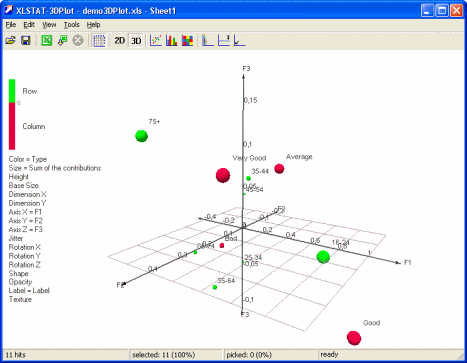Click the green Row color legend bar

12,91
